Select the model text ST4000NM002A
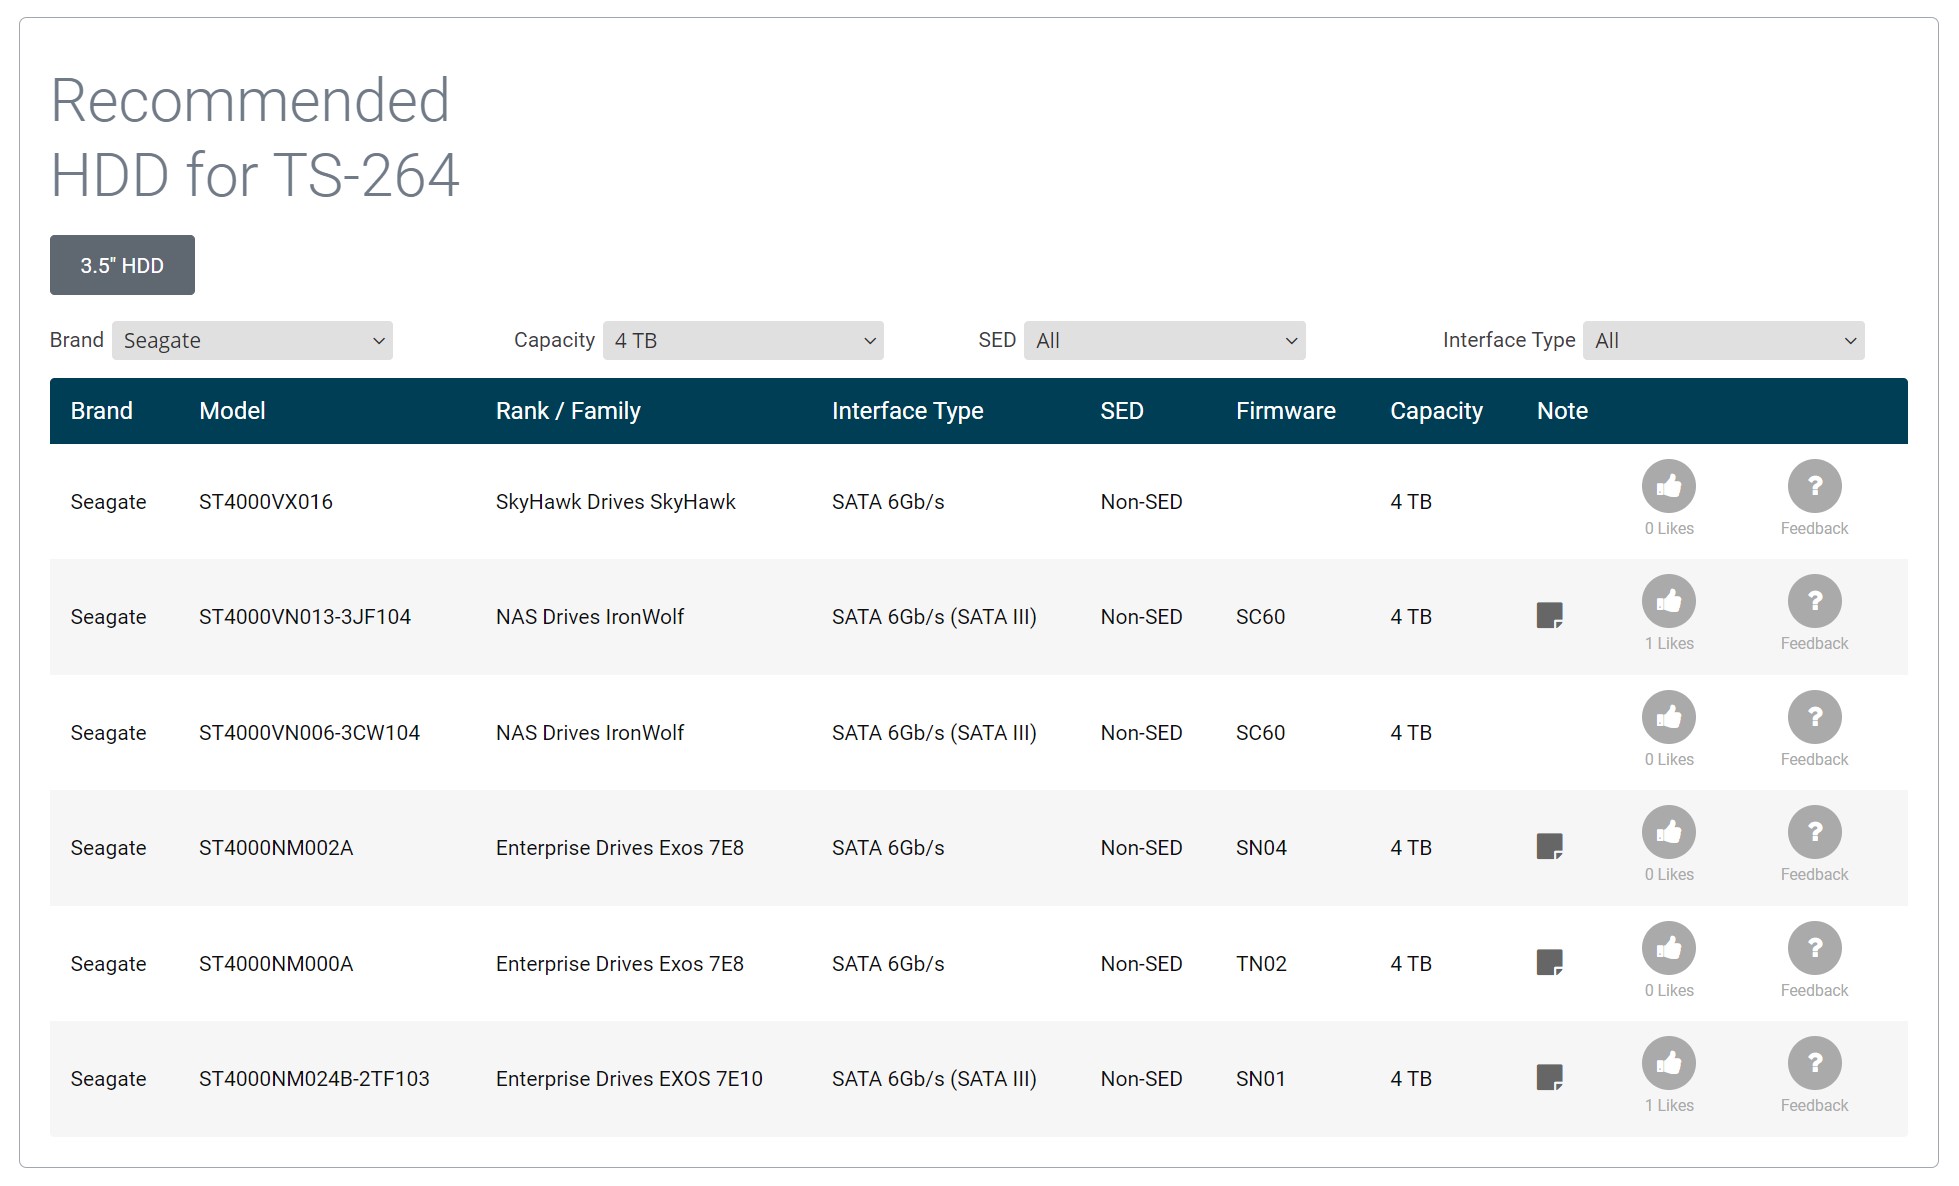This screenshot has width=1959, height=1186. click(276, 848)
